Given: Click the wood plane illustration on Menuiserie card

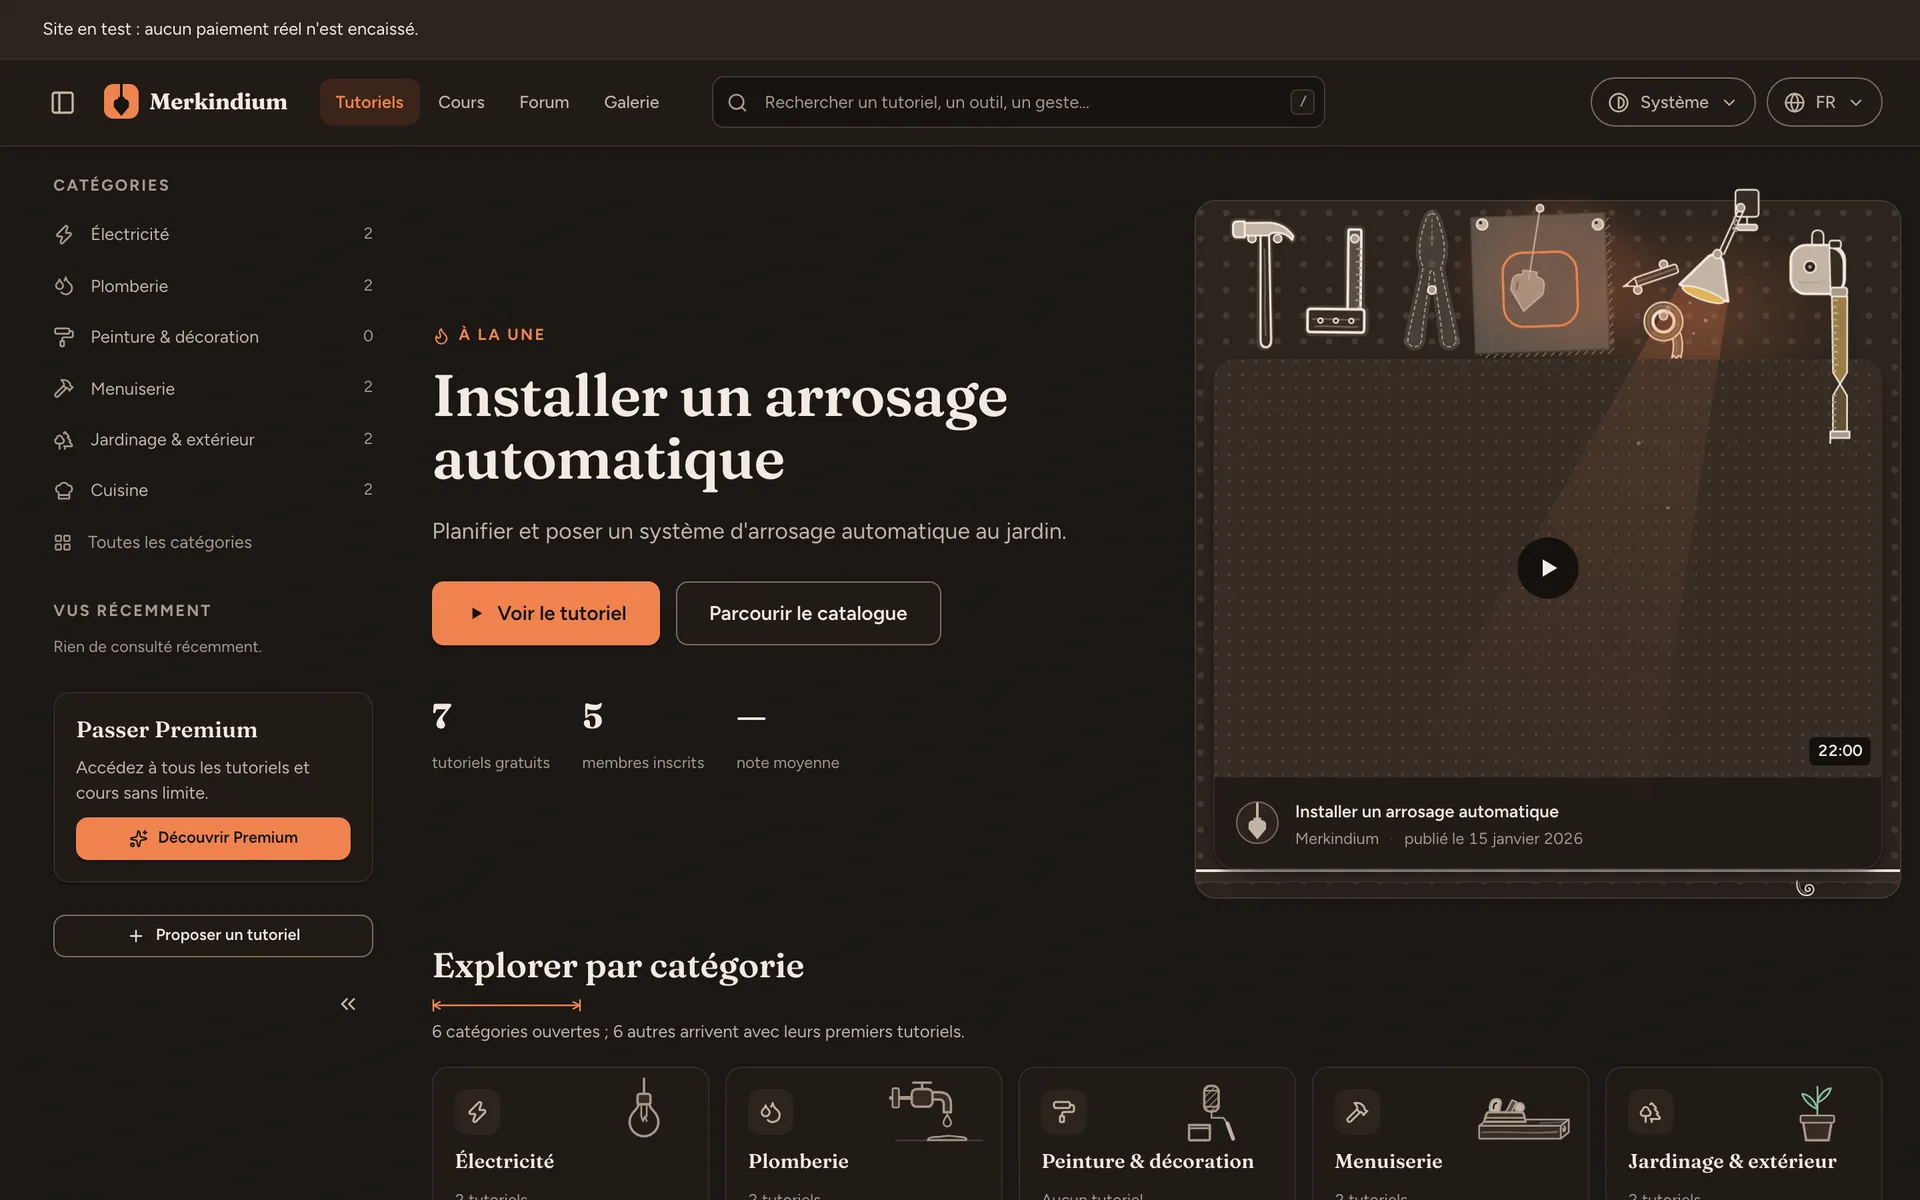Looking at the screenshot, I should (x=1524, y=1119).
